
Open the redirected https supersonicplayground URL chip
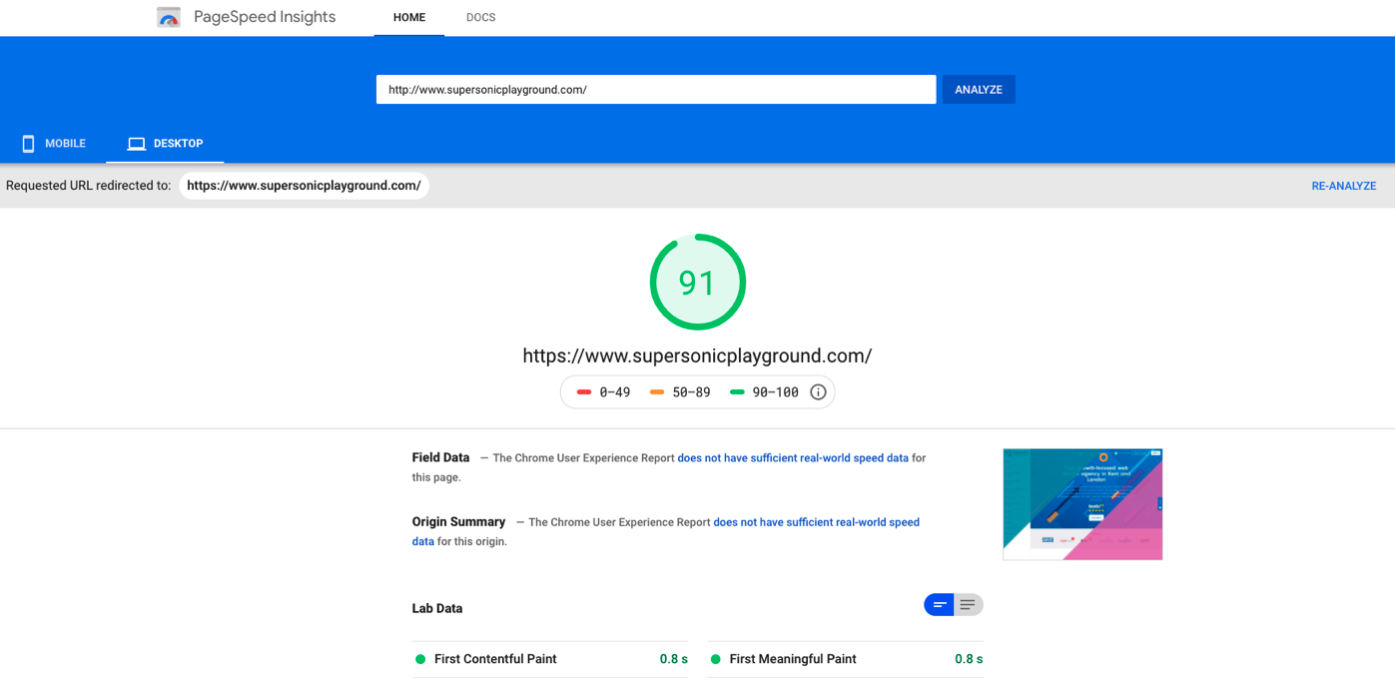(x=304, y=186)
